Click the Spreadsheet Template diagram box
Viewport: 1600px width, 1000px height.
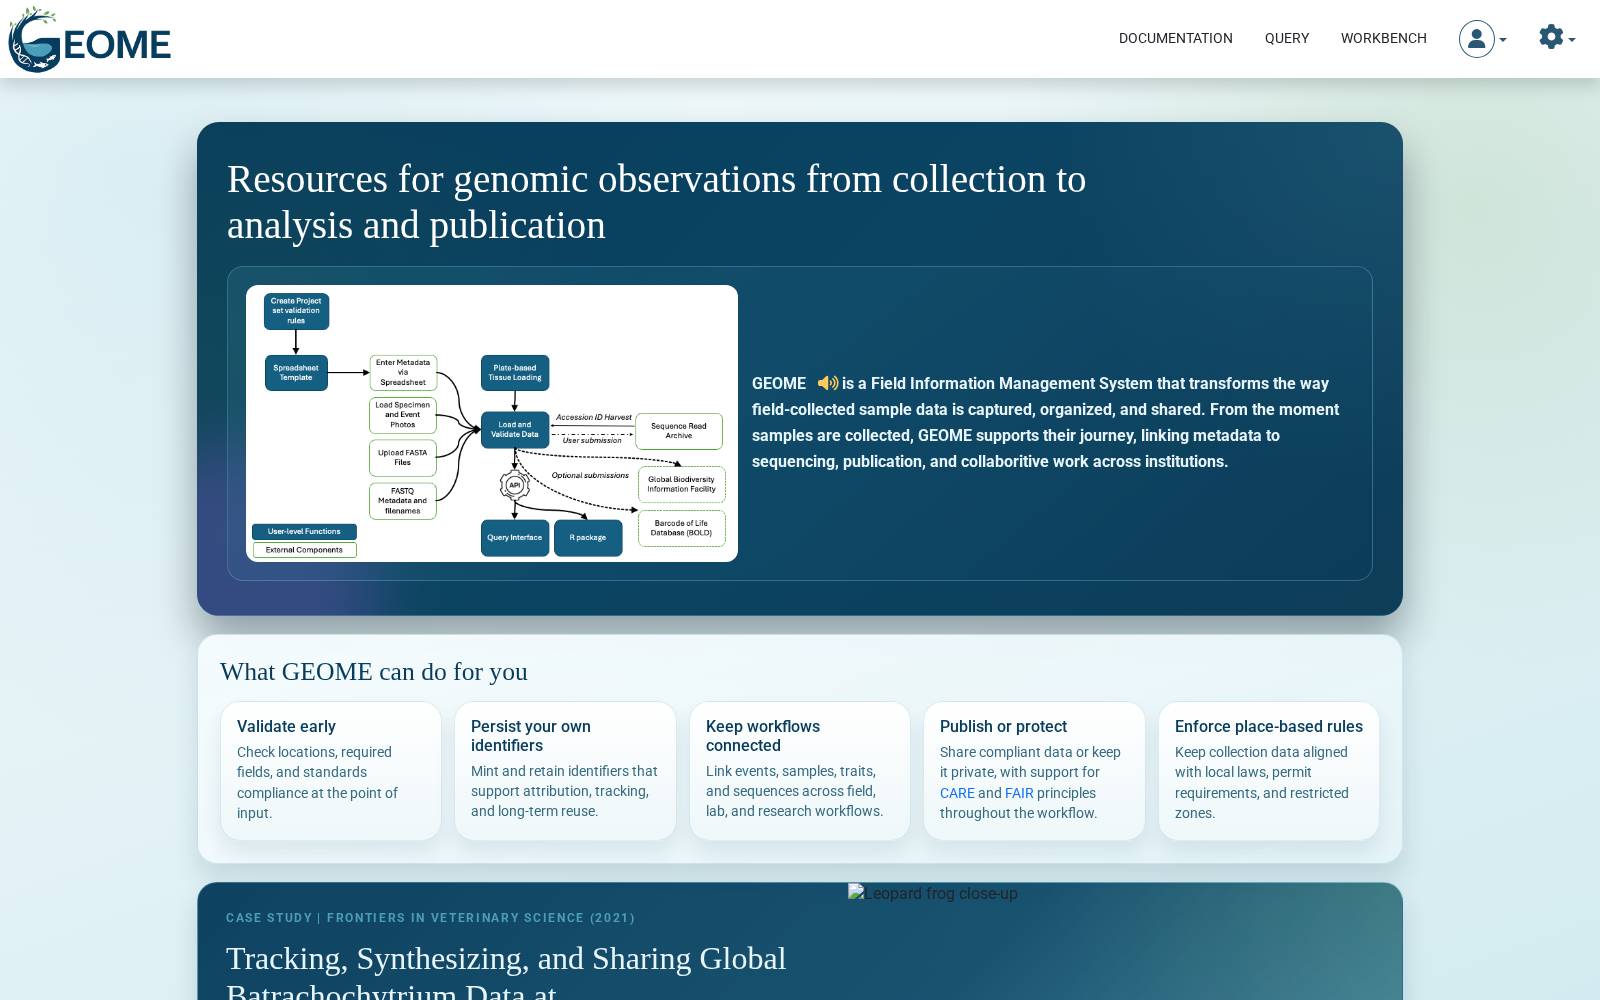[x=296, y=373]
